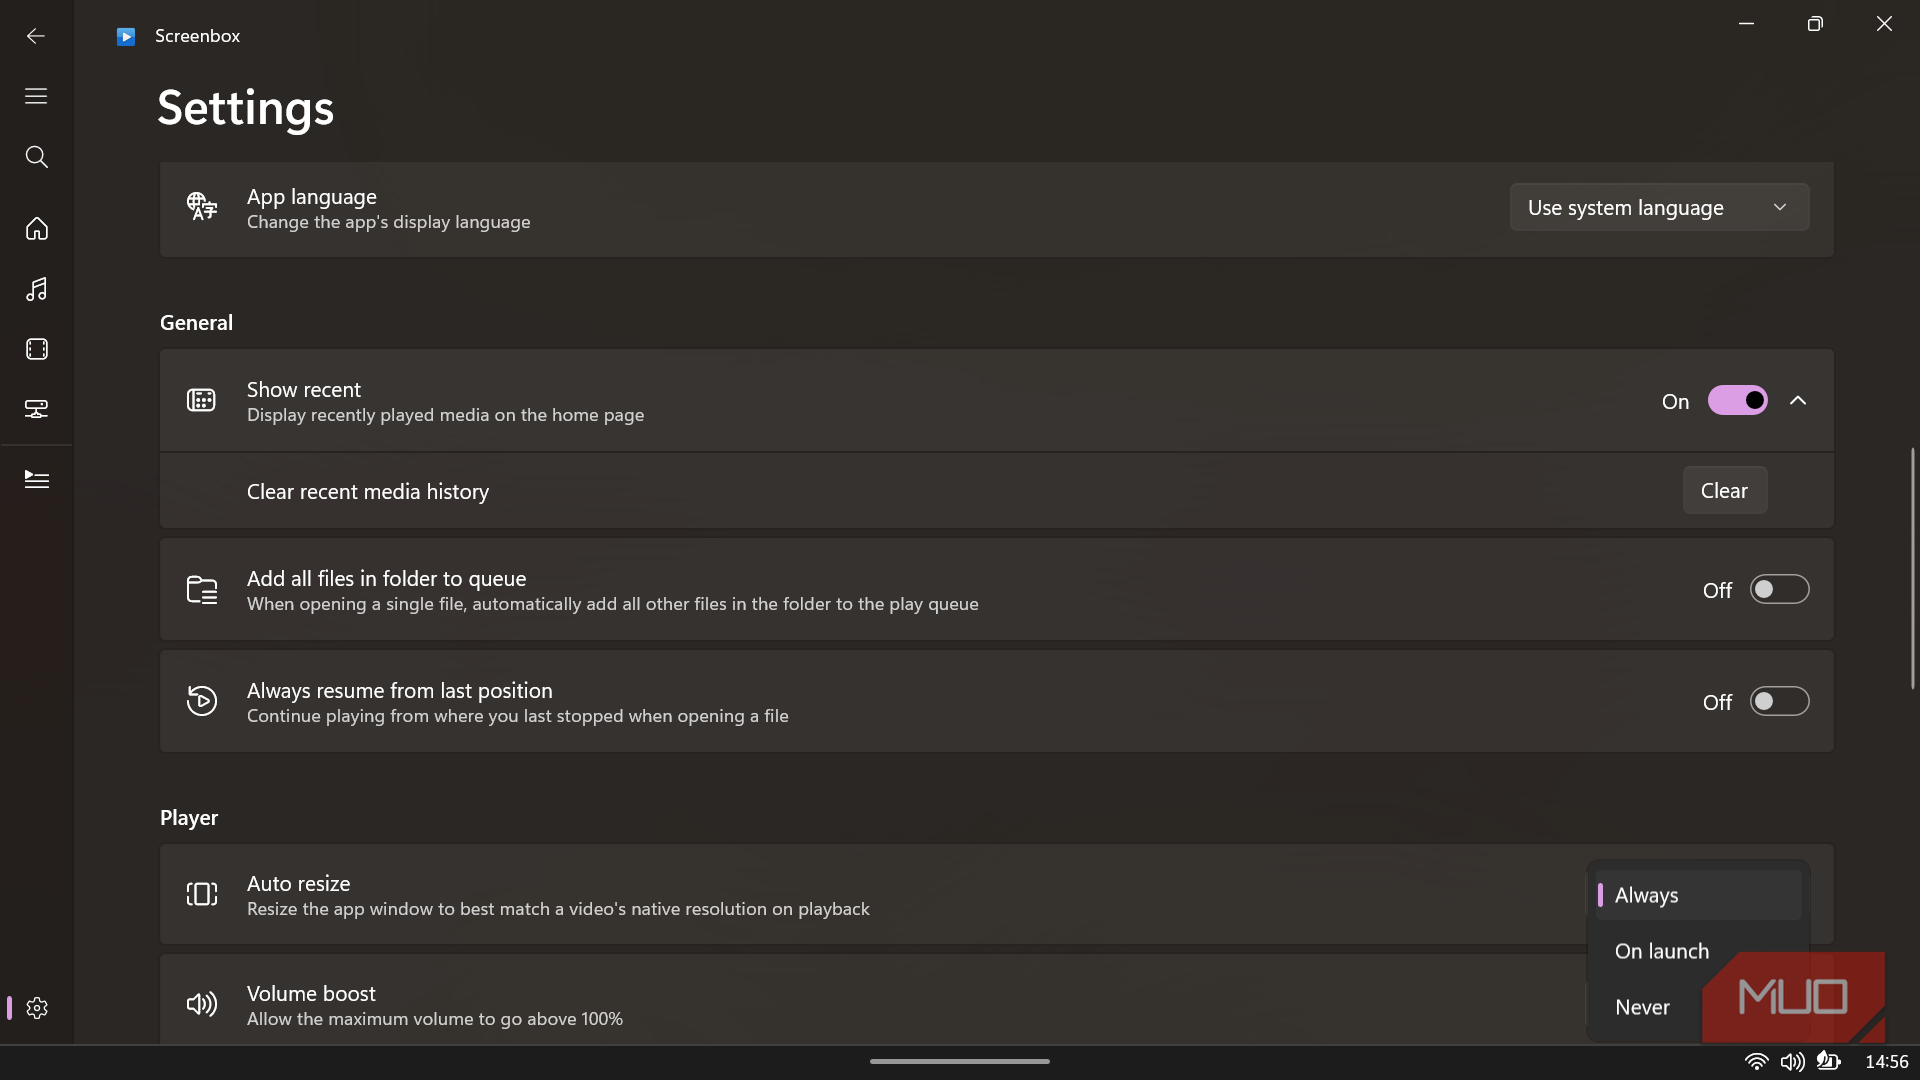Select On launch option

click(1698, 951)
